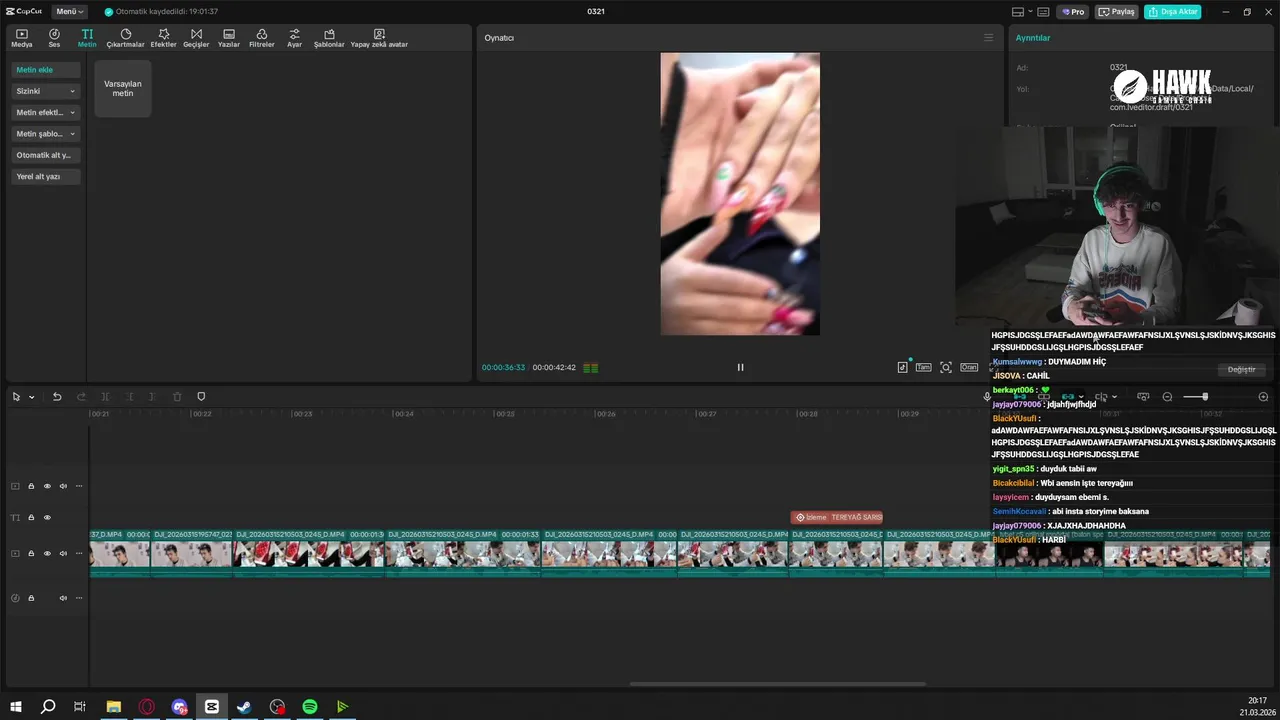1280x720 pixels.
Task: Click the keyboard shortcuts icon
Action: tap(1043, 12)
